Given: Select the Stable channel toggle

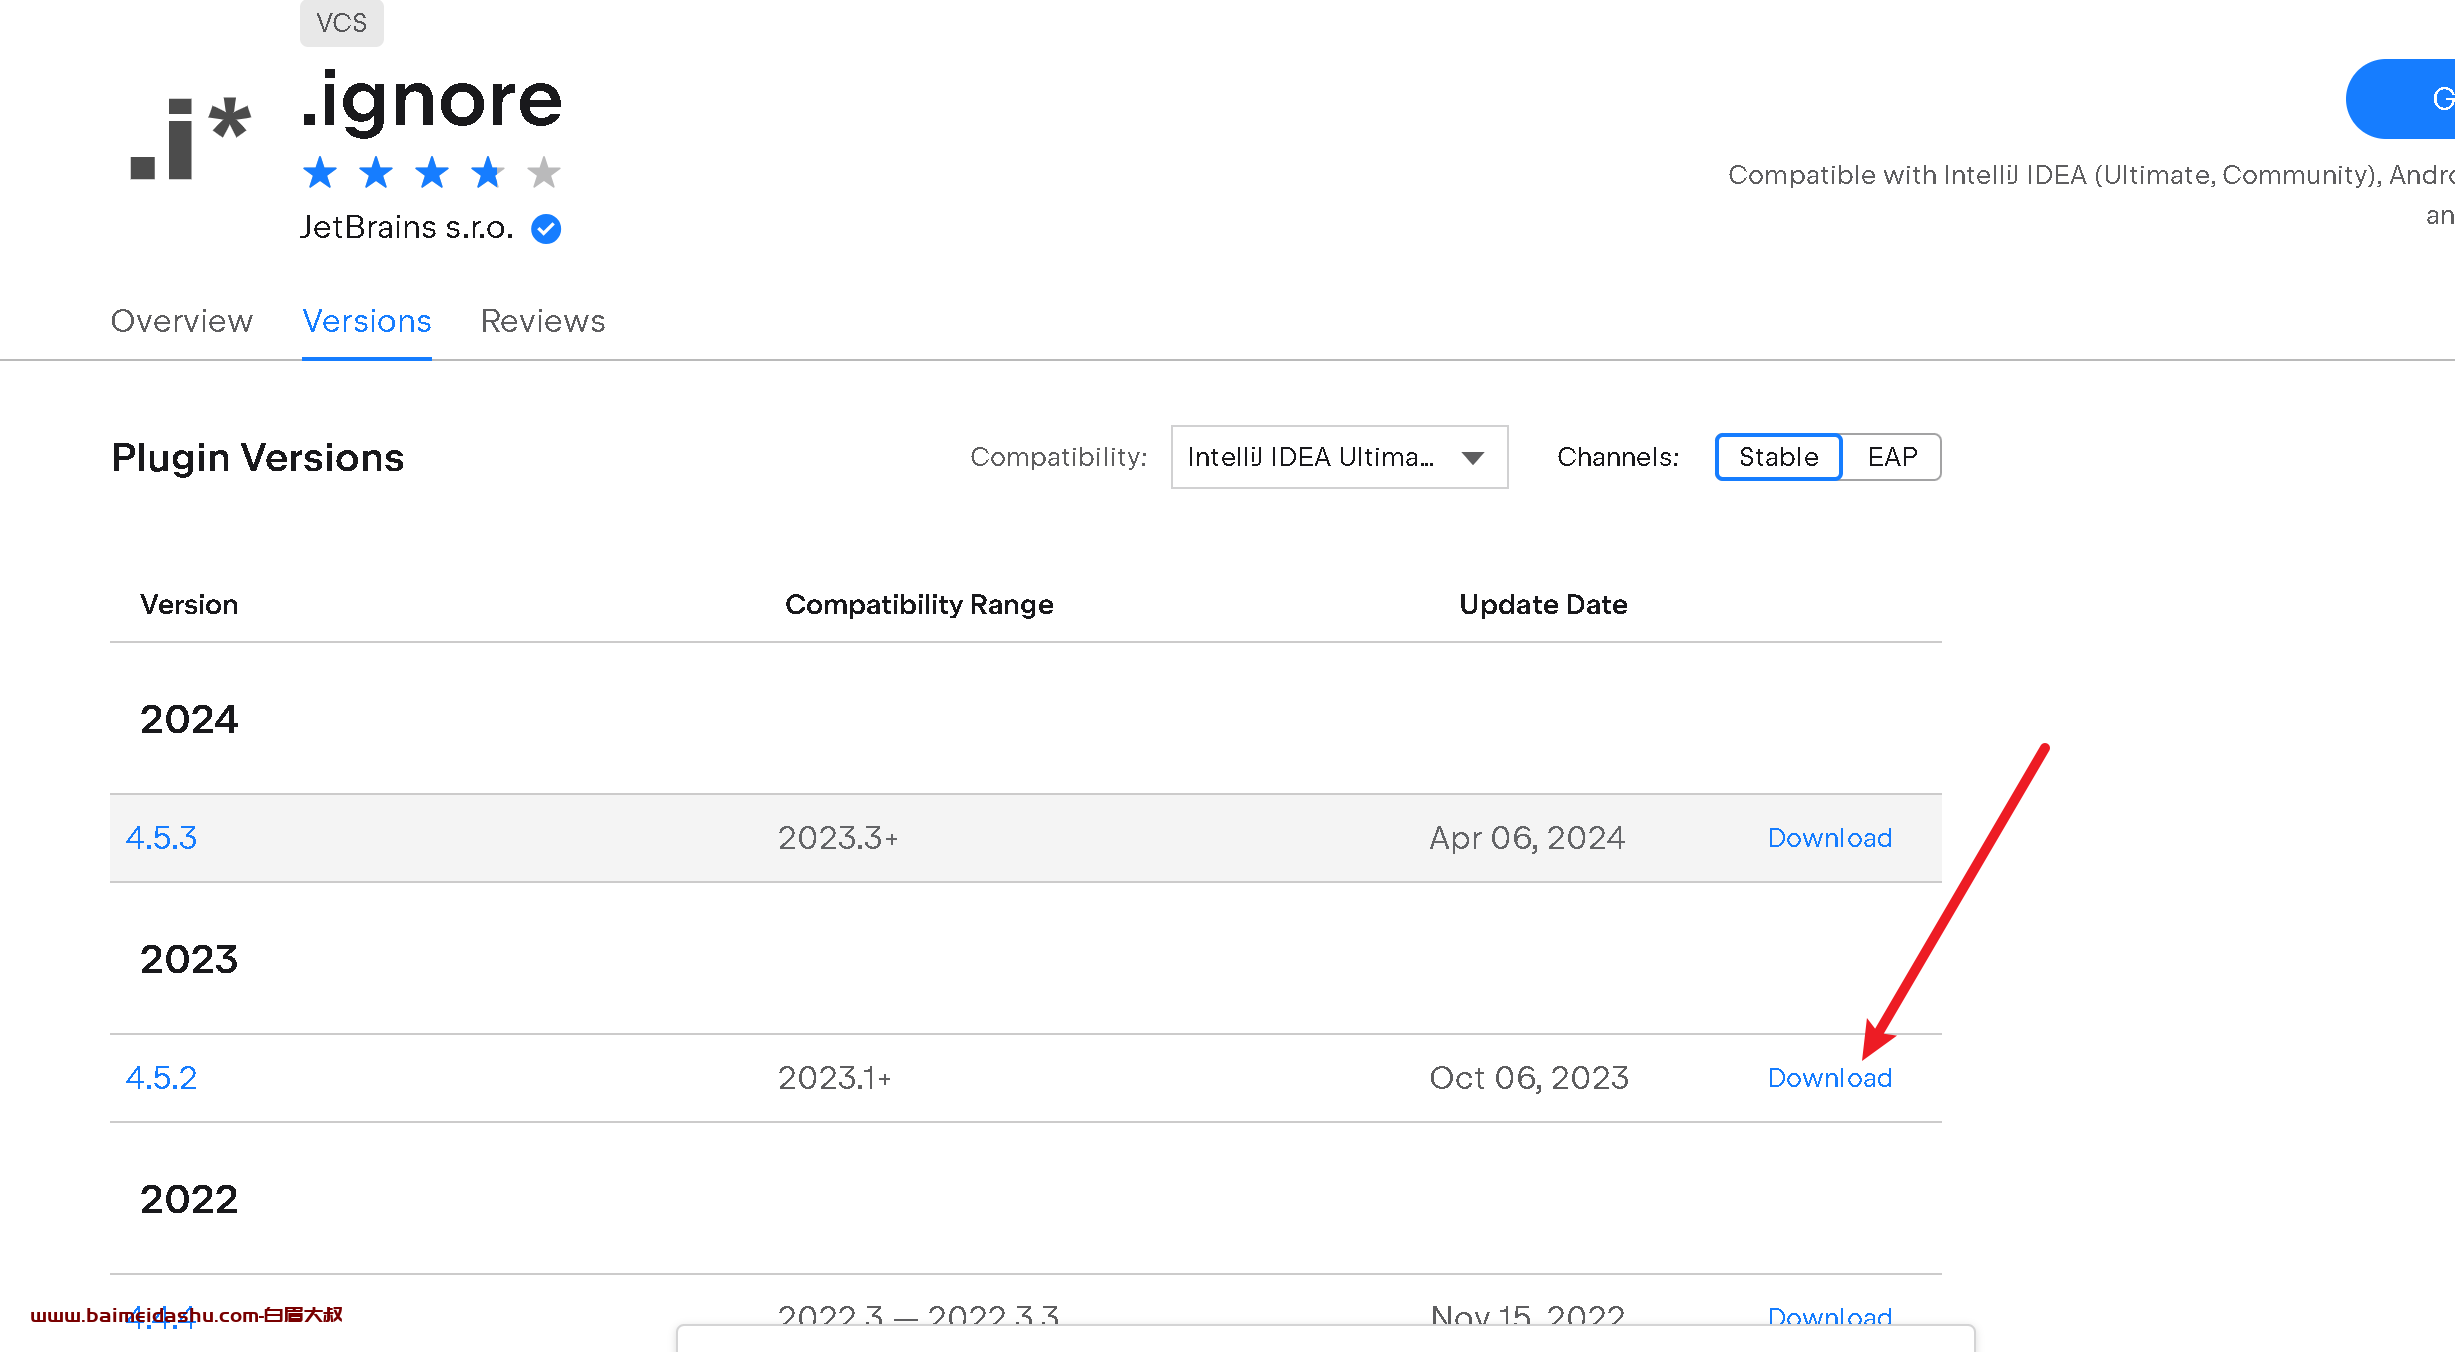Looking at the screenshot, I should 1778,457.
